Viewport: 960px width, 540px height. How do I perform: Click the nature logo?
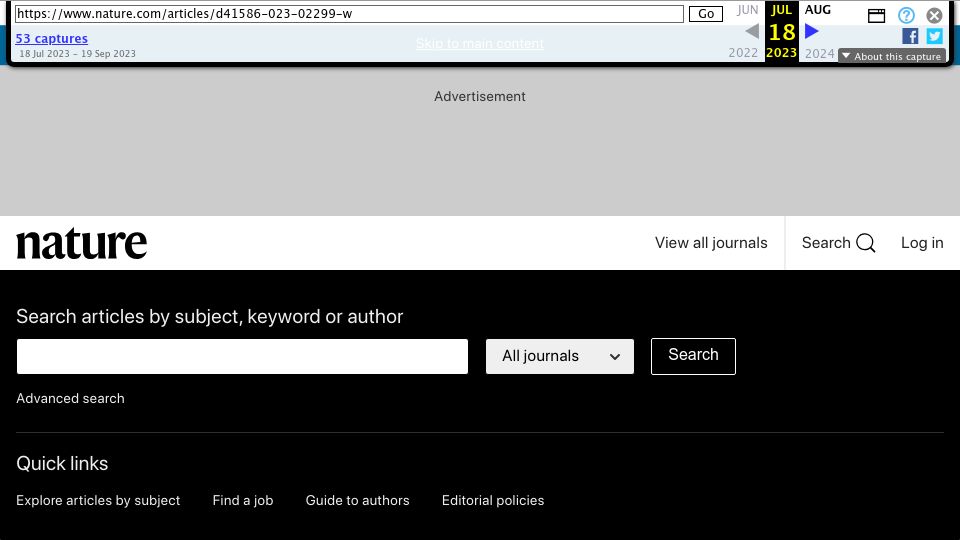81,244
